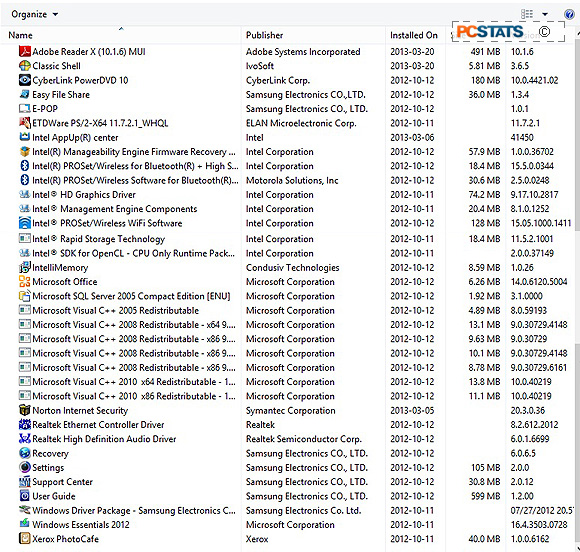Select the IntelliMemory icon
Viewport: 580px width, 552px height.
click(x=24, y=267)
